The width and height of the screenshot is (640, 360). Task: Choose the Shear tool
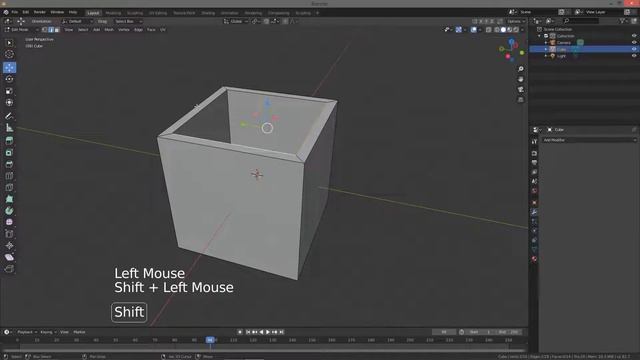[9, 258]
